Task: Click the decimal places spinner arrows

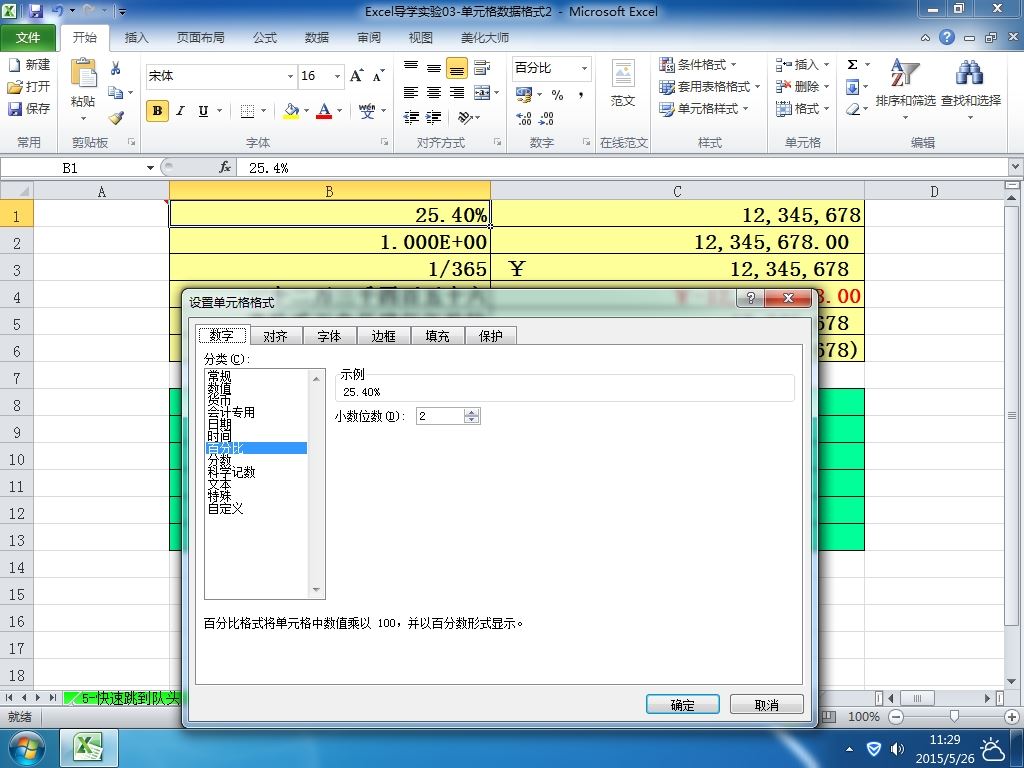Action: pyautogui.click(x=472, y=416)
